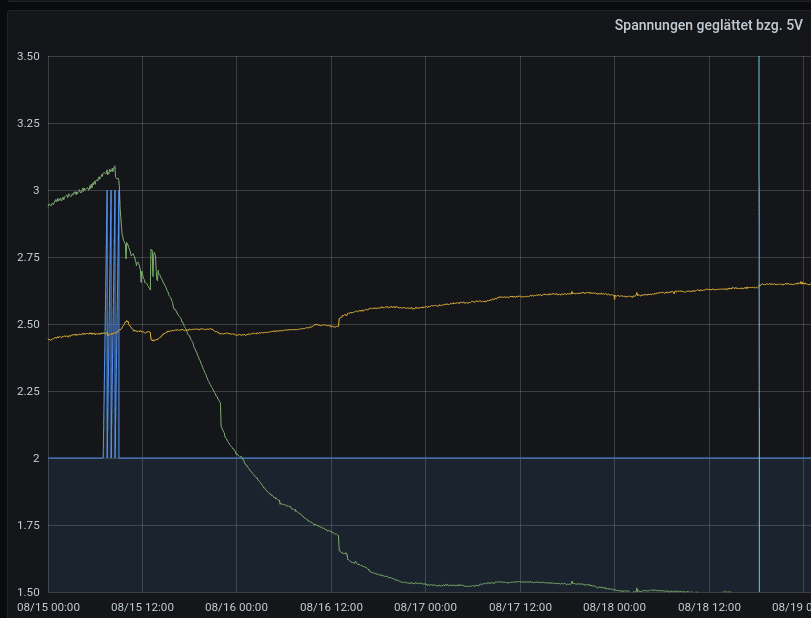
Task: Click the 08/17 12:00 time label
Action: 520,607
